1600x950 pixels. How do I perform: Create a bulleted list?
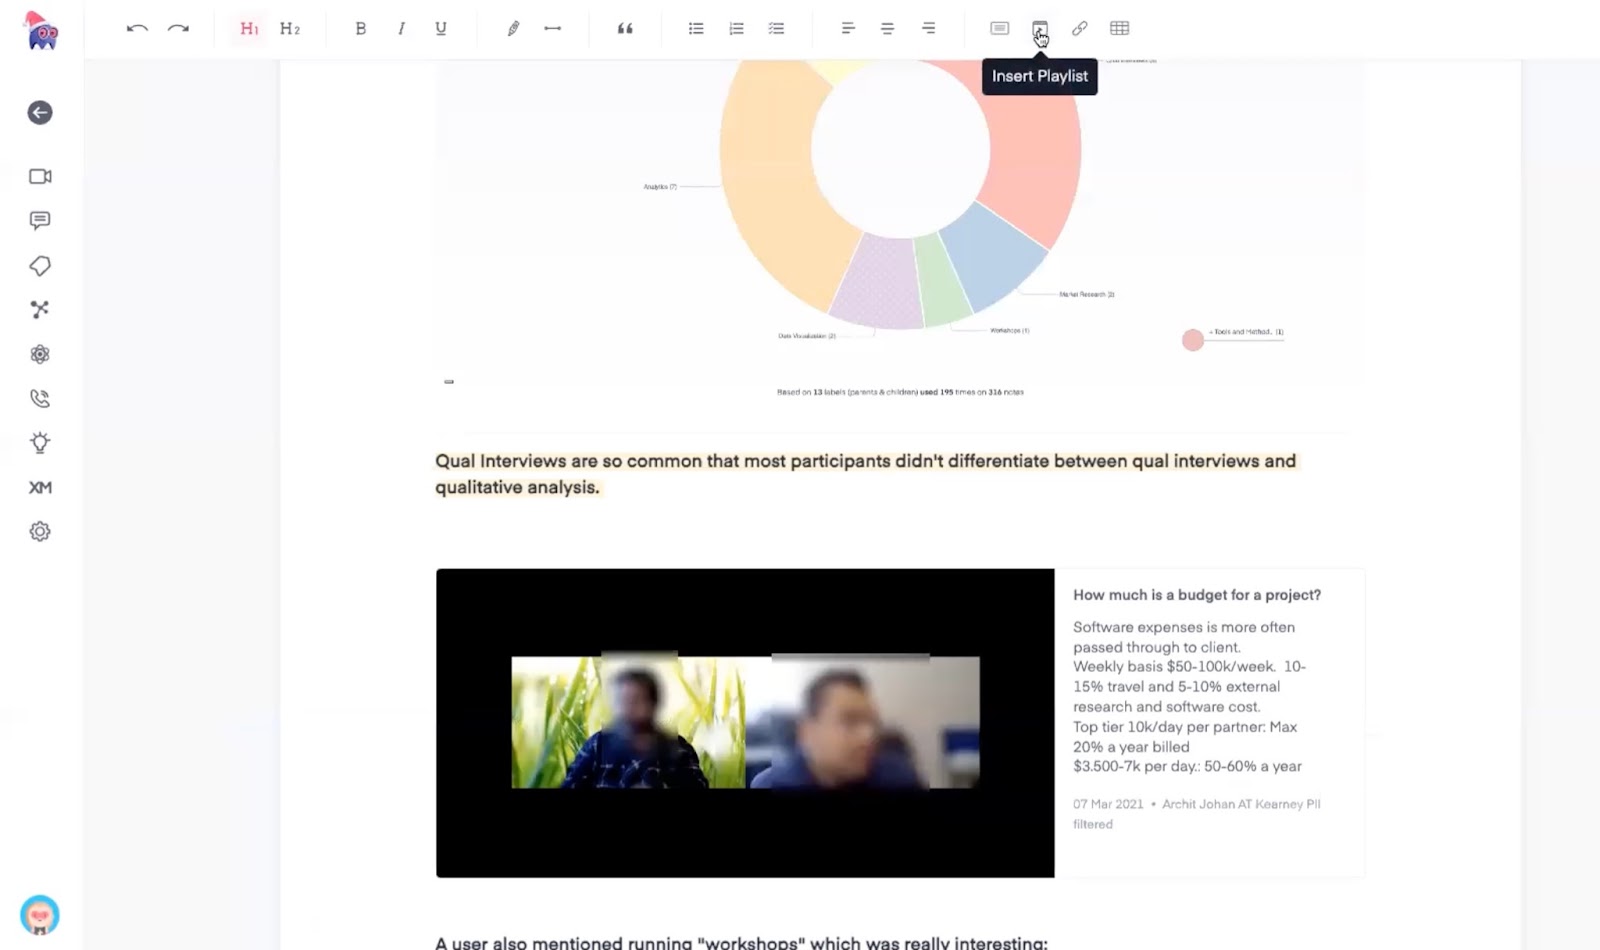pos(696,29)
